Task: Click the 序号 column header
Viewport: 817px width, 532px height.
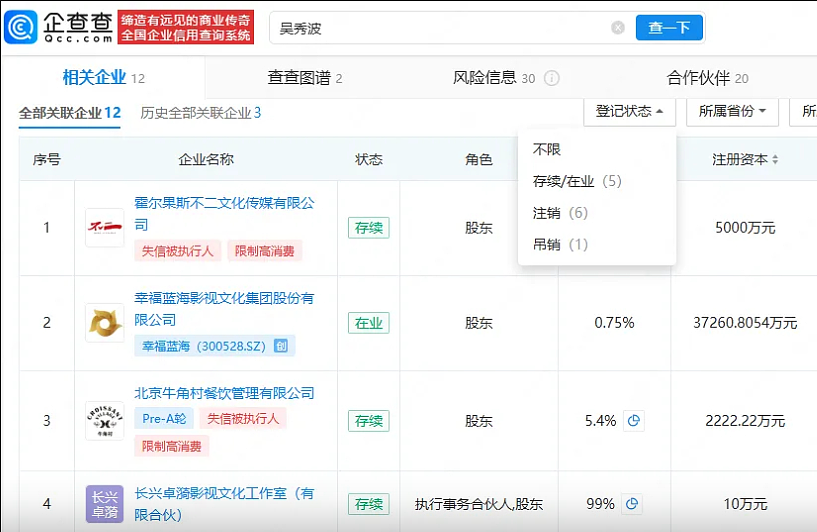Action: 47,159
